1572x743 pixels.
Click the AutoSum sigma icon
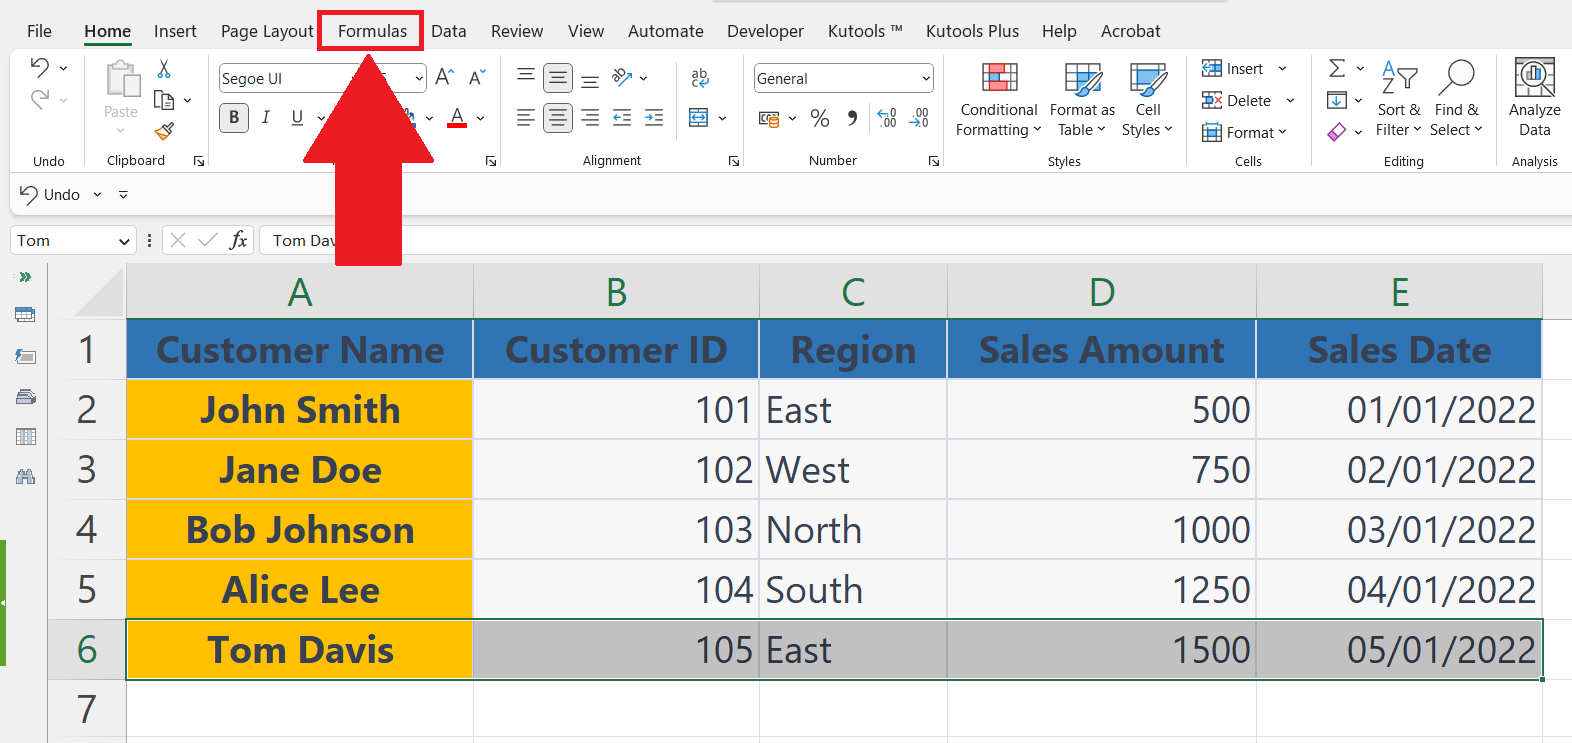tap(1337, 68)
